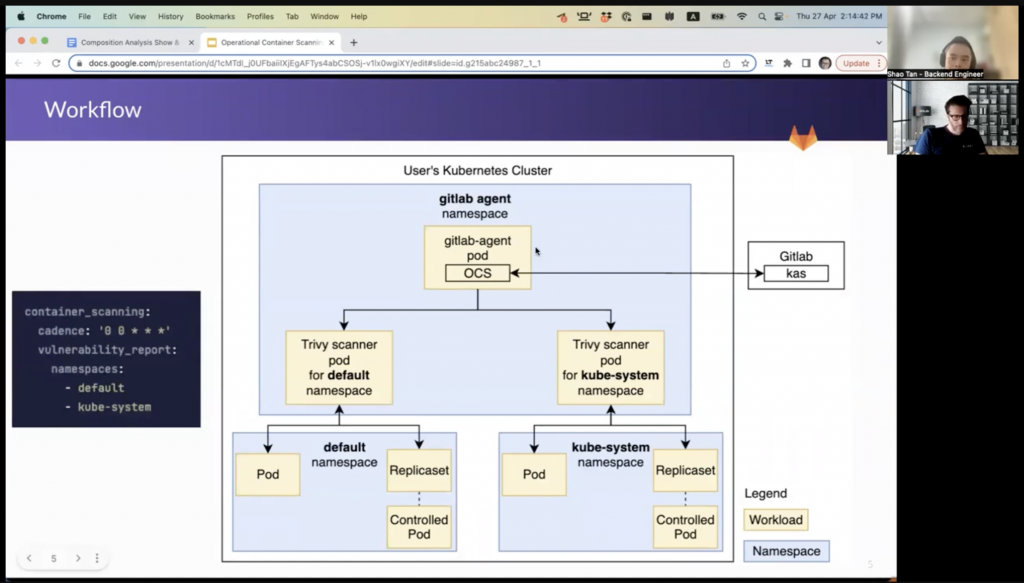Select Replicaset in kube-system namespace
Screen dimensions: 1024x583
coord(685,470)
